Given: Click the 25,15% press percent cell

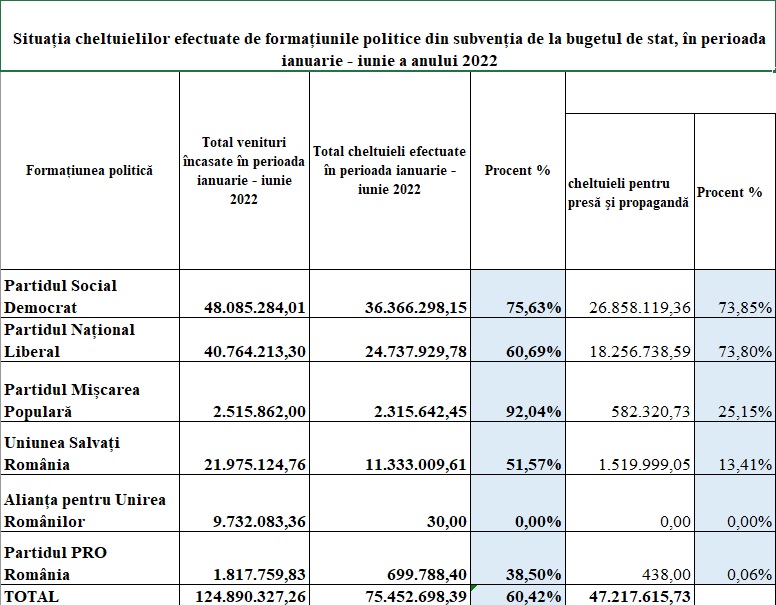Looking at the screenshot, I should (735, 392).
